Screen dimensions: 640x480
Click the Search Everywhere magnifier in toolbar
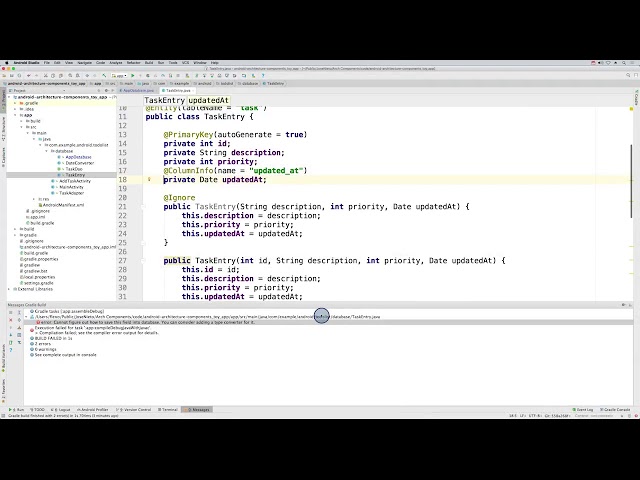[x=628, y=75]
